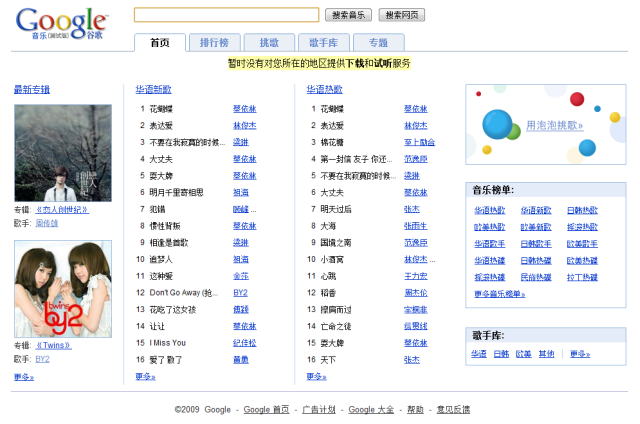
Task: Open 华语 in the 歌手库 panel
Action: pos(479,354)
